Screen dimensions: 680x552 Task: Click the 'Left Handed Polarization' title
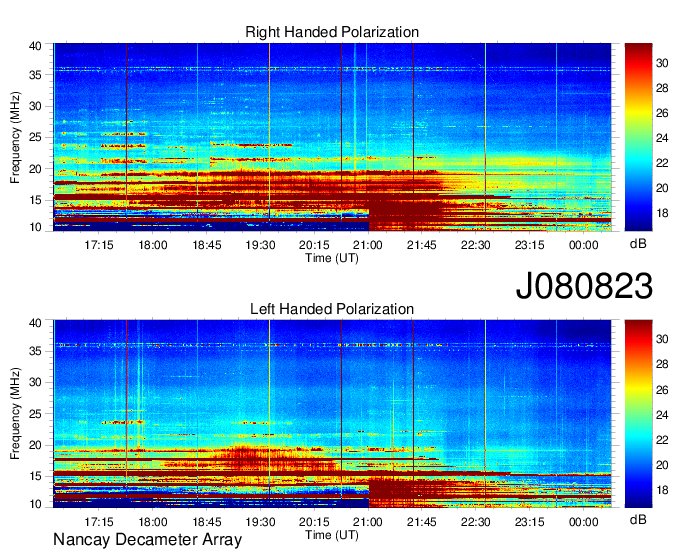pyautogui.click(x=332, y=309)
